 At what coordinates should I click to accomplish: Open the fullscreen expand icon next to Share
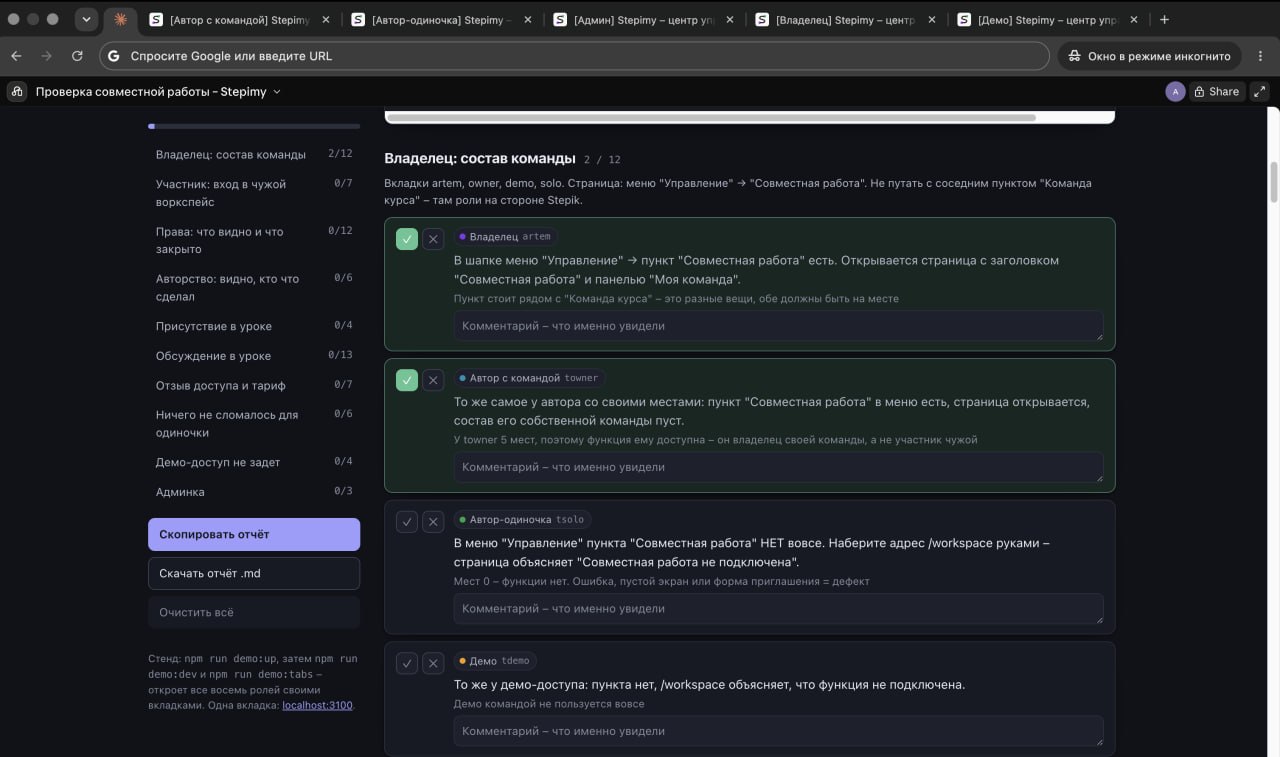pos(1260,91)
